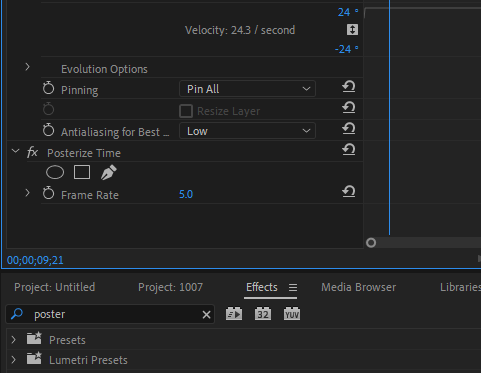Click the Lumetri Presets label
The height and width of the screenshot is (373, 481).
click(88, 360)
